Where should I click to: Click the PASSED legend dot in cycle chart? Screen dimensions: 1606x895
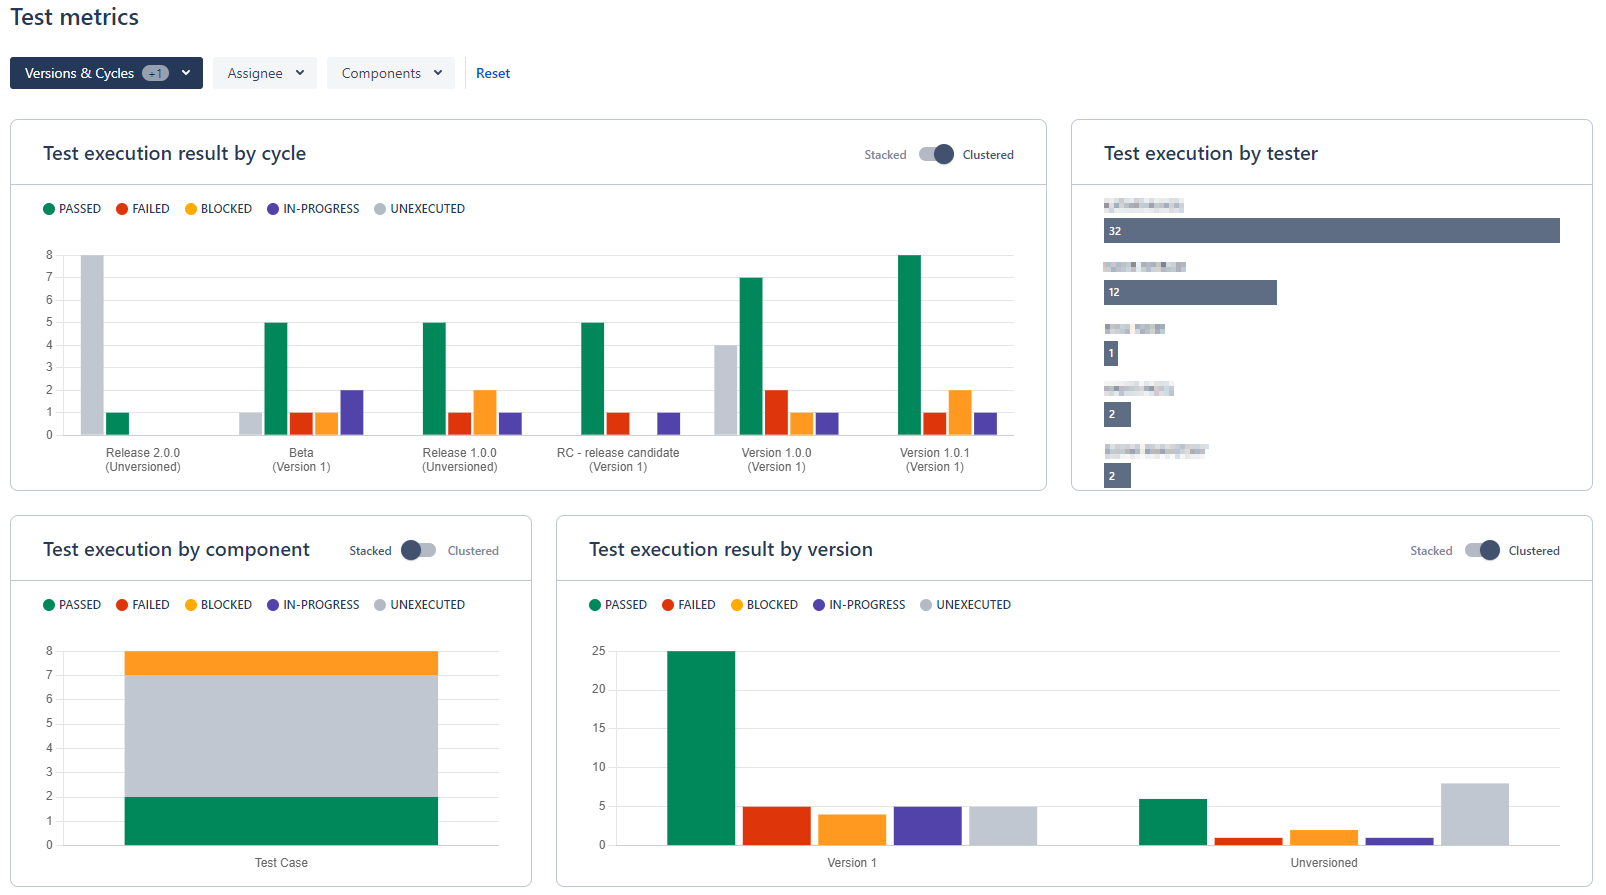[x=49, y=209]
